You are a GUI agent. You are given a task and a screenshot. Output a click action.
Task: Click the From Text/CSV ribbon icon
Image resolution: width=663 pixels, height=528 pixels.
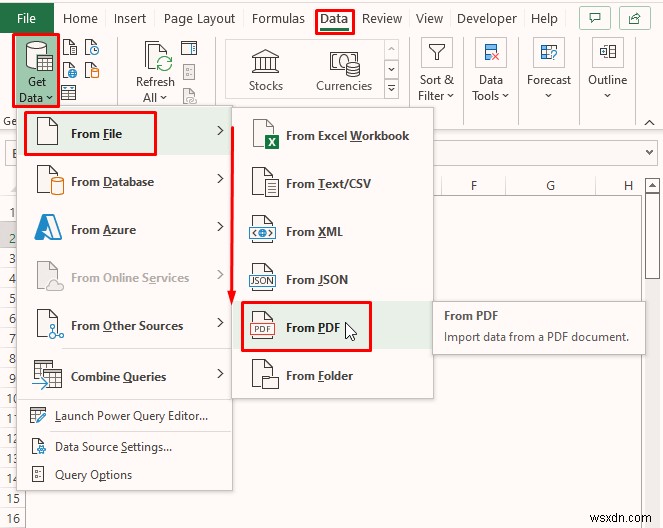pos(70,48)
